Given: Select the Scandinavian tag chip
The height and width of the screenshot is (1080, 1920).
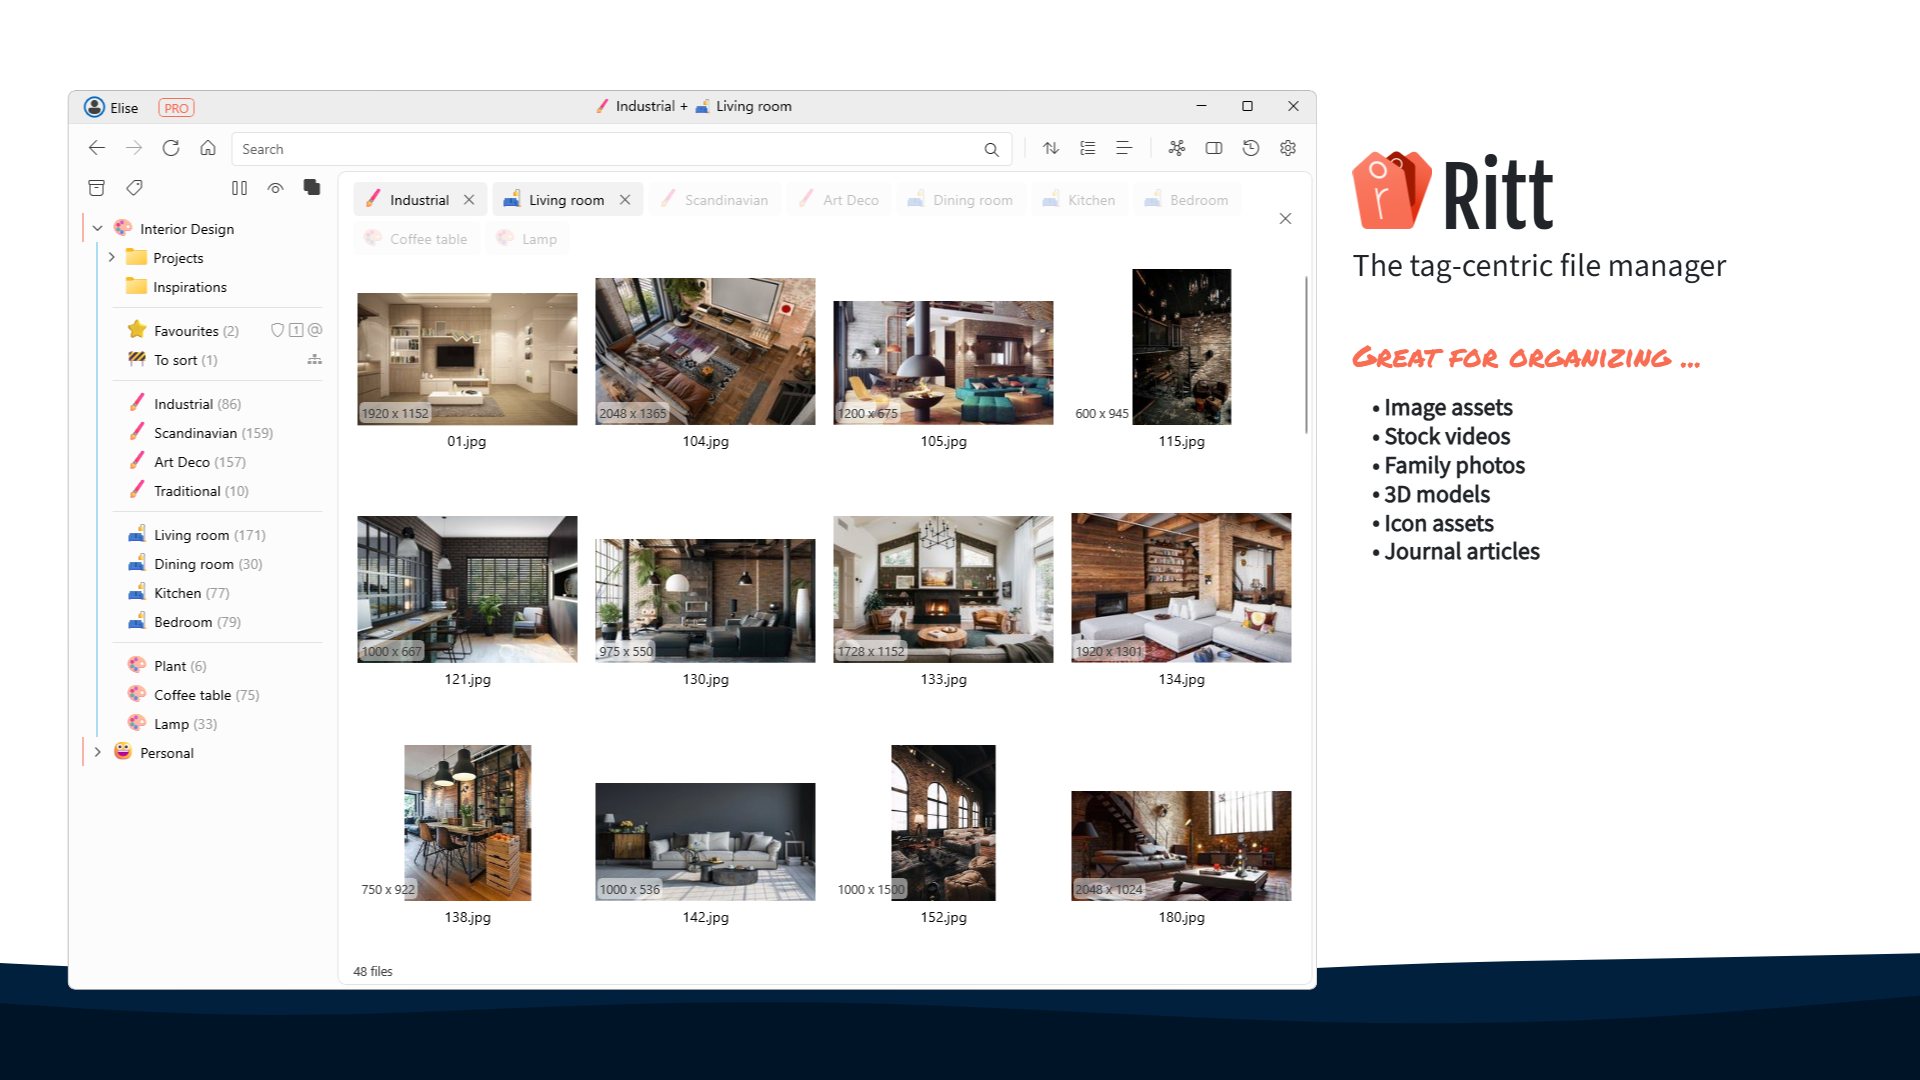Looking at the screenshot, I should (x=715, y=199).
